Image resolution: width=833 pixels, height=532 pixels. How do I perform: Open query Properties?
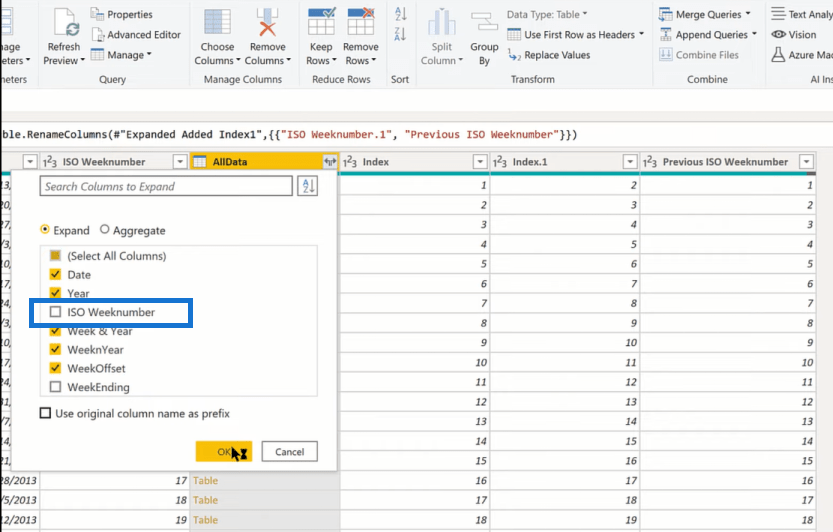click(122, 14)
